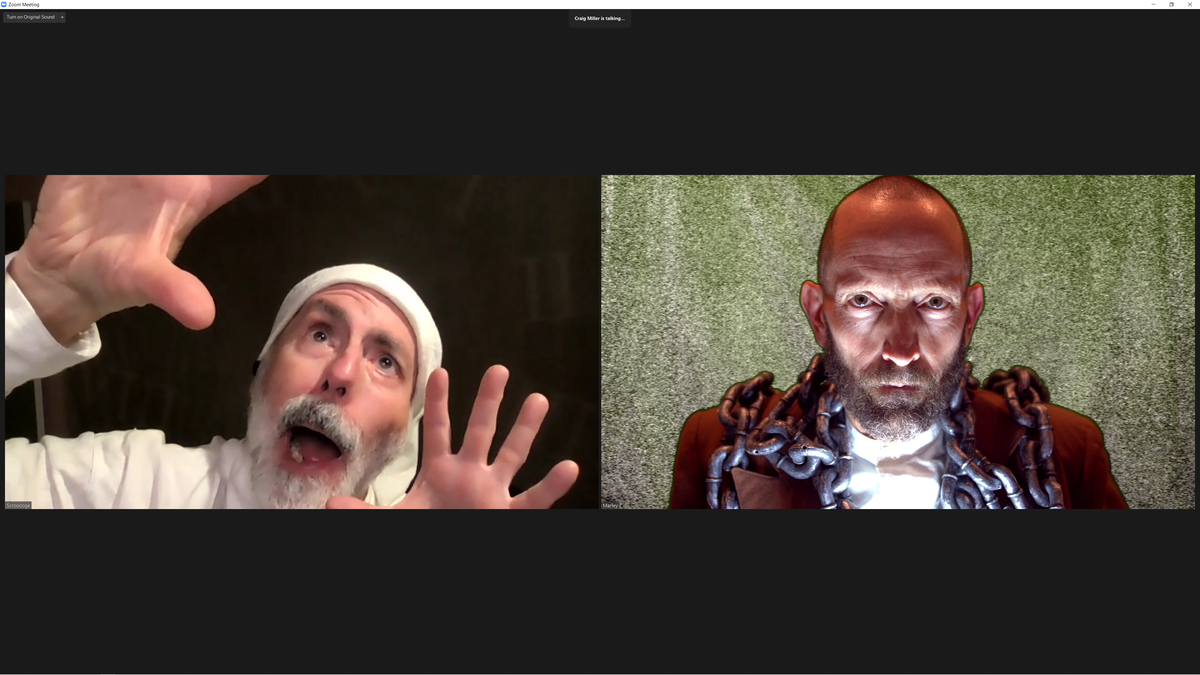
Task: Select the Scrooge participant video tile
Action: click(x=302, y=342)
